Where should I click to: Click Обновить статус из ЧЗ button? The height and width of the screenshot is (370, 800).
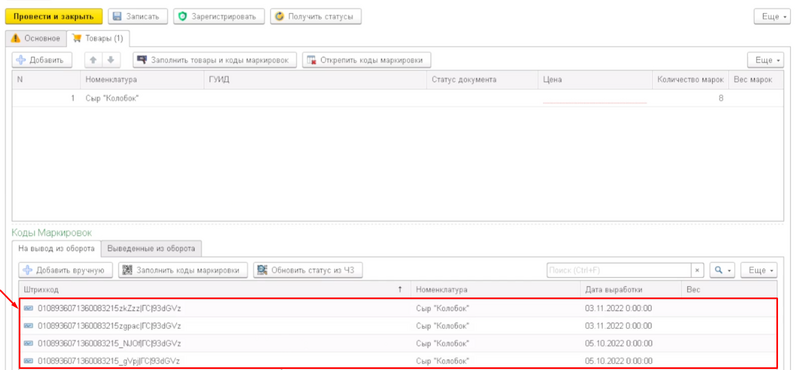point(308,270)
